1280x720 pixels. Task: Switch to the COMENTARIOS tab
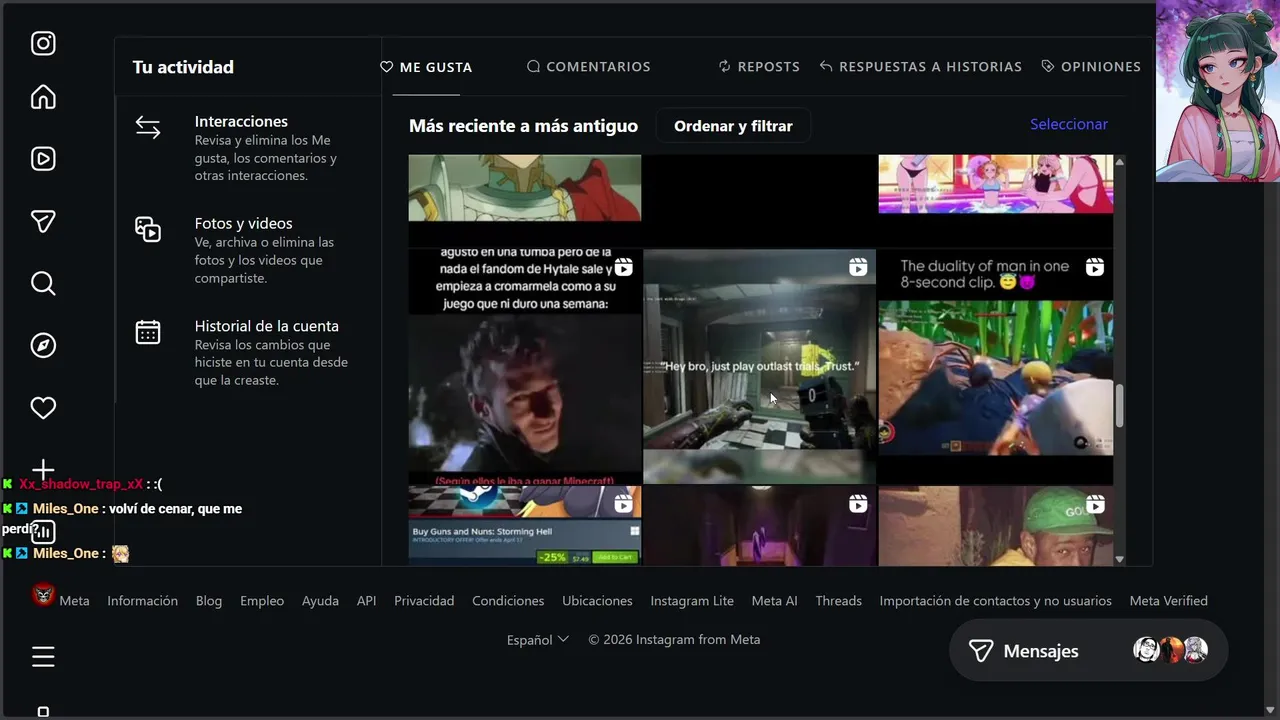(x=589, y=66)
